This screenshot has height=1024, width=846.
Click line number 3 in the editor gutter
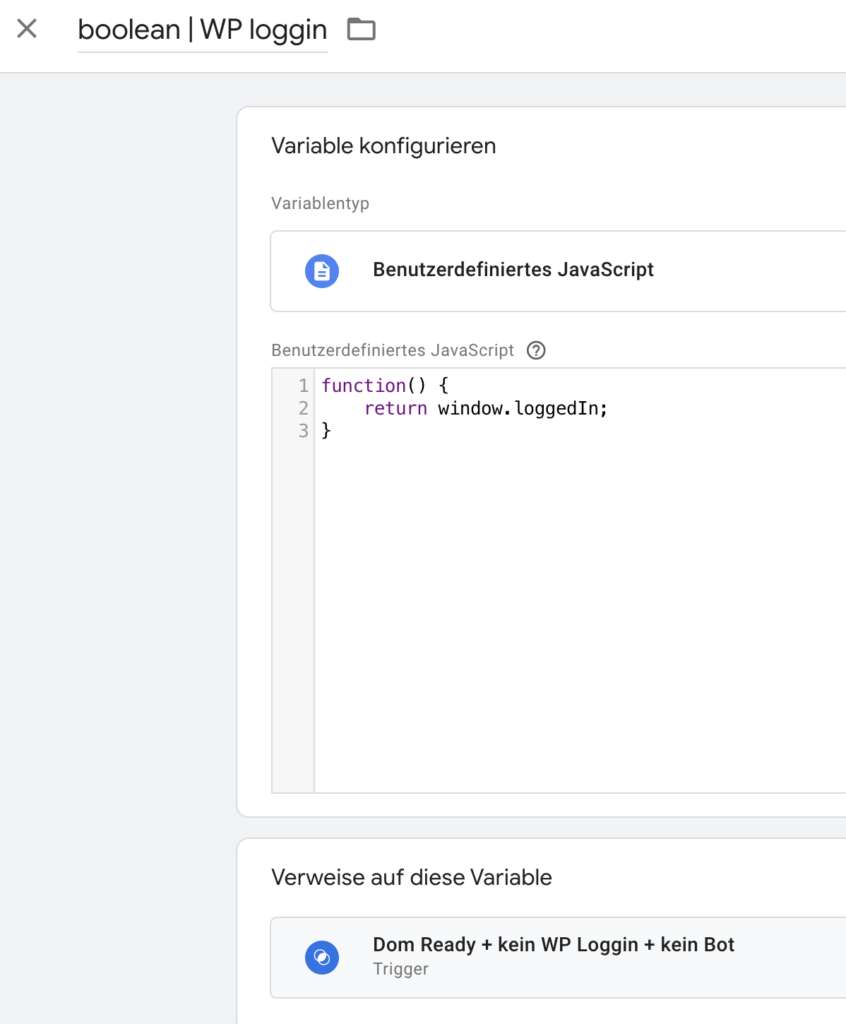click(x=303, y=431)
